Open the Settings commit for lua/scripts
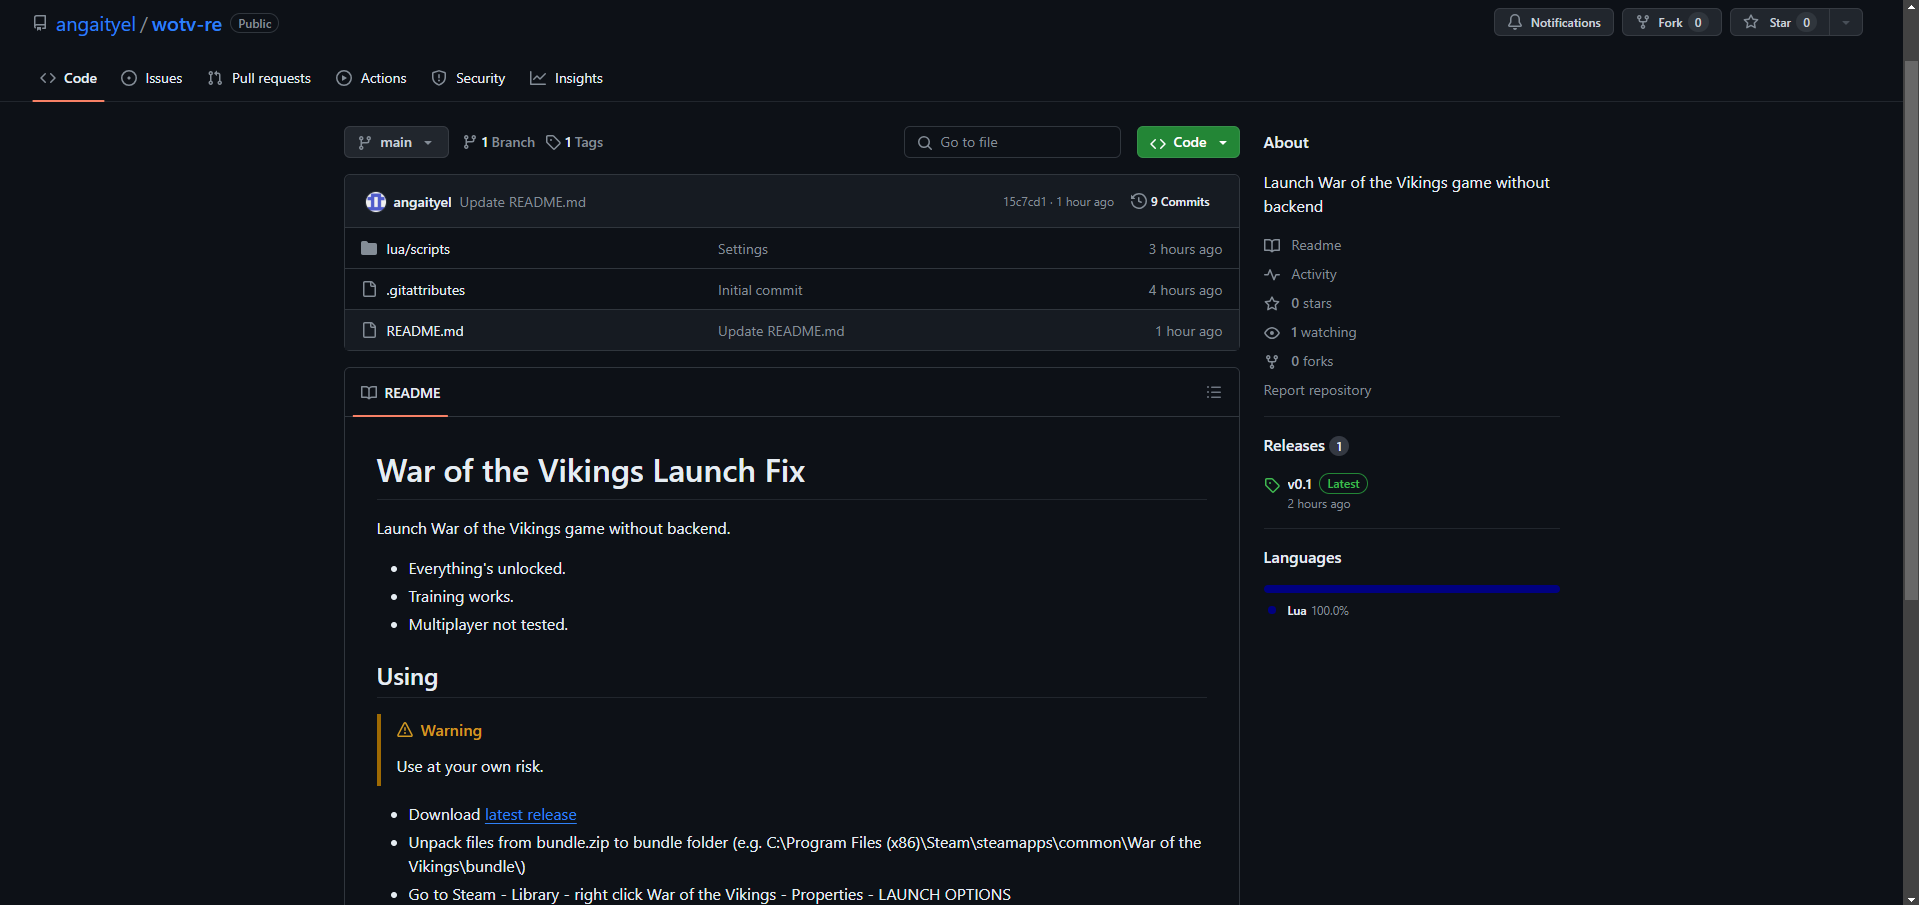Viewport: 1919px width, 905px height. 743,249
